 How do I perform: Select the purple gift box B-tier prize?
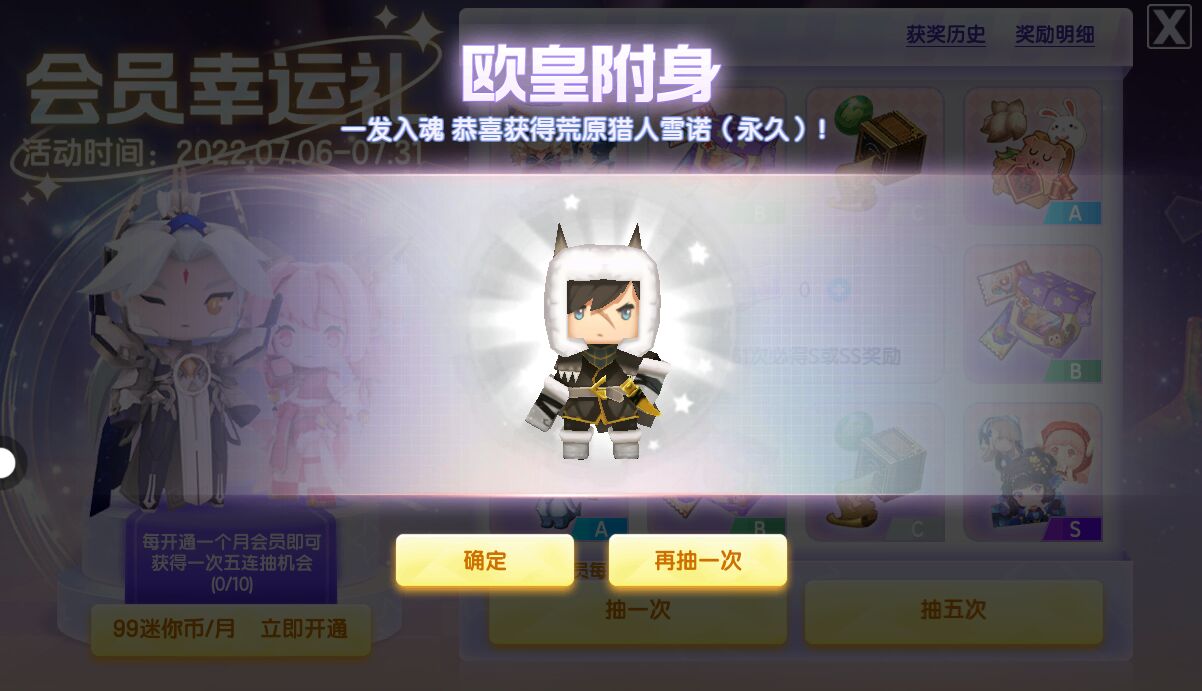tap(1033, 314)
